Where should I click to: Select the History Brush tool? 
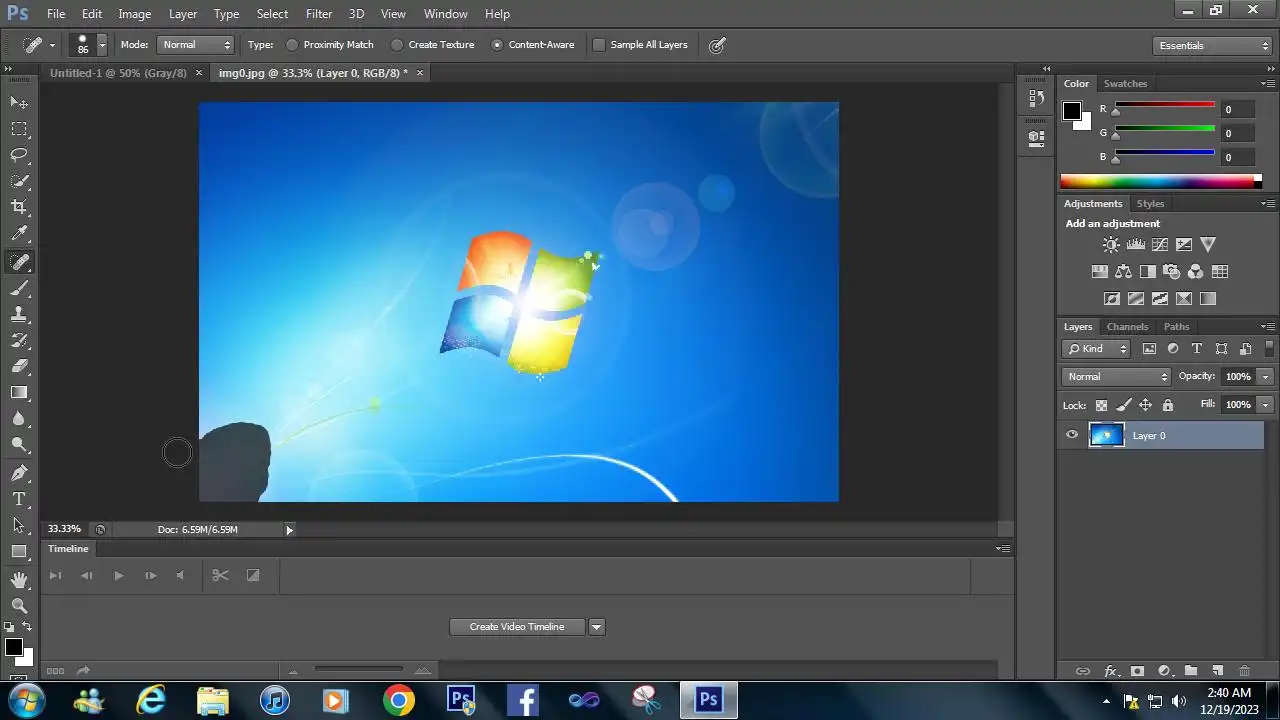pos(19,340)
